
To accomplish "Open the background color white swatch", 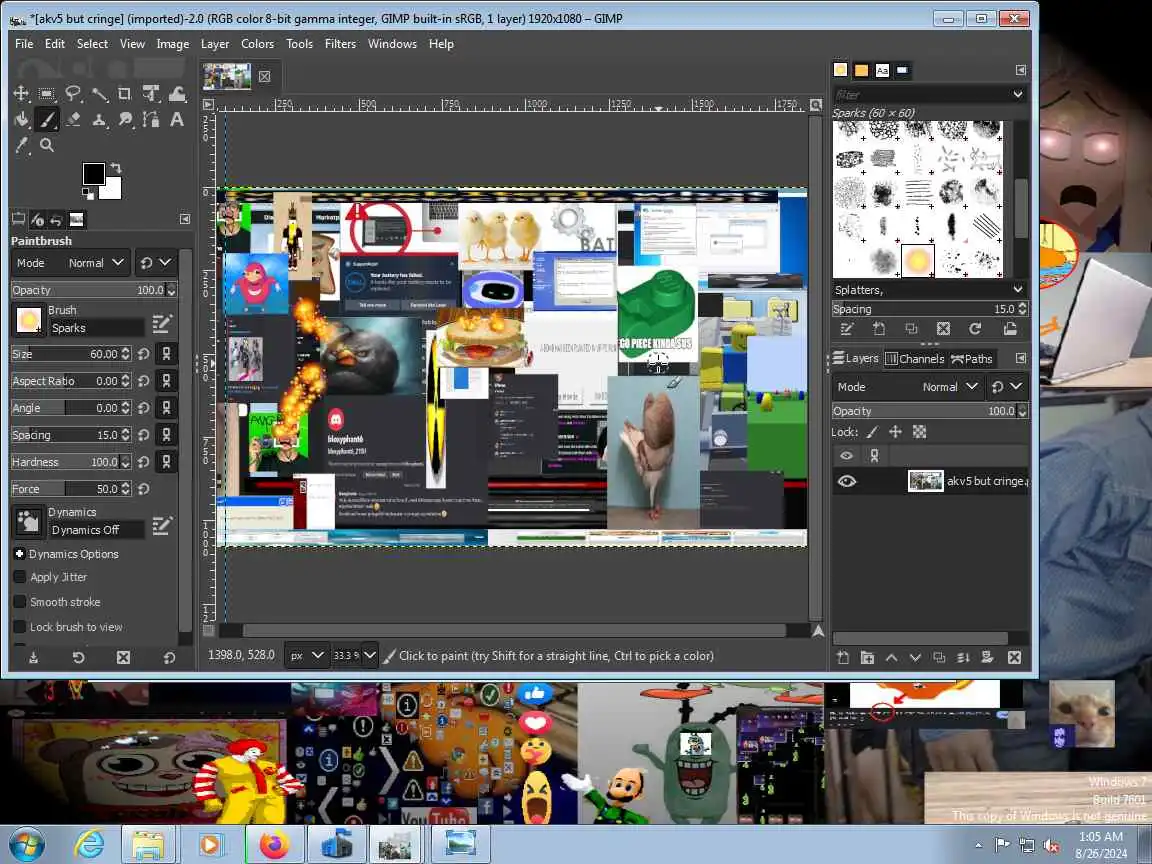I will (112, 190).
